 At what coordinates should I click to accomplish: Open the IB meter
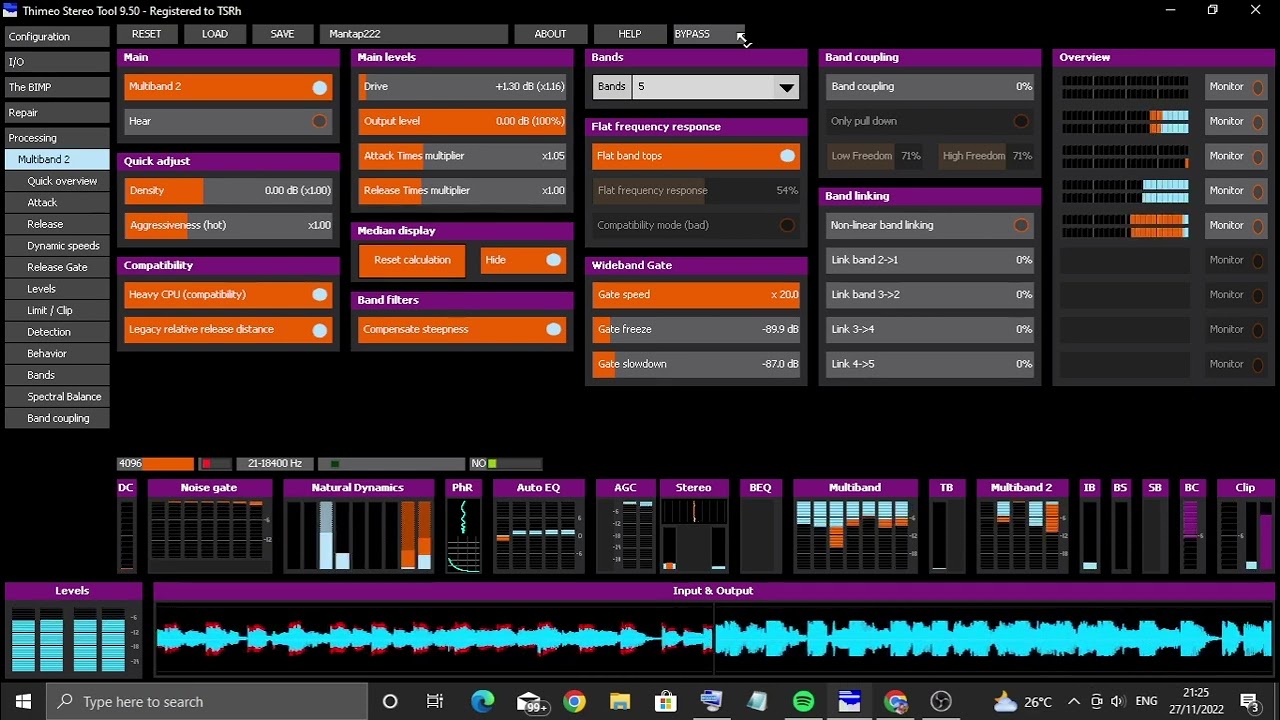[x=1089, y=526]
